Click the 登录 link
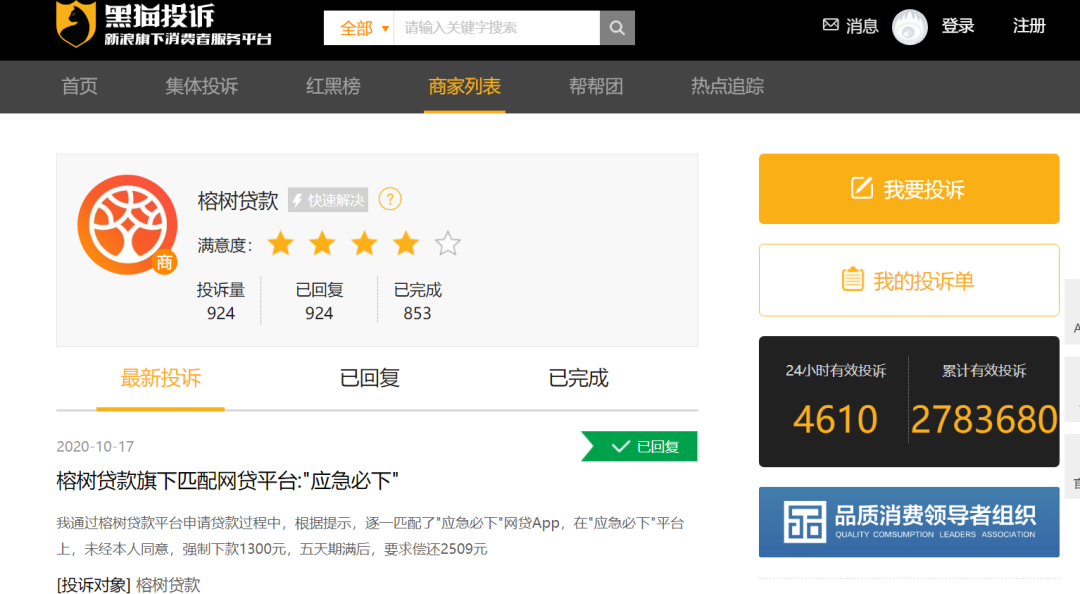The width and height of the screenshot is (1080, 594). 958,26
